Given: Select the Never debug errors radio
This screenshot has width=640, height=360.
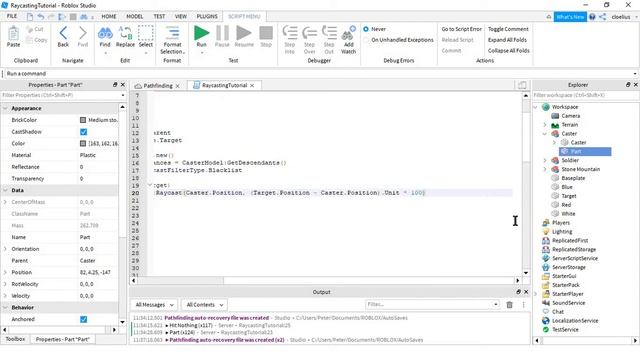Looking at the screenshot, I should [x=366, y=29].
